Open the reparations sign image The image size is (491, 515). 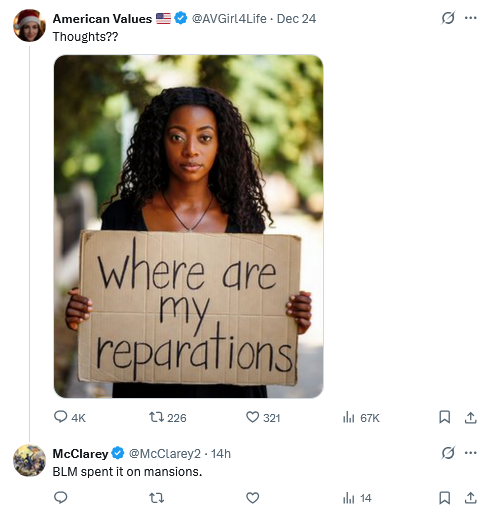[189, 226]
